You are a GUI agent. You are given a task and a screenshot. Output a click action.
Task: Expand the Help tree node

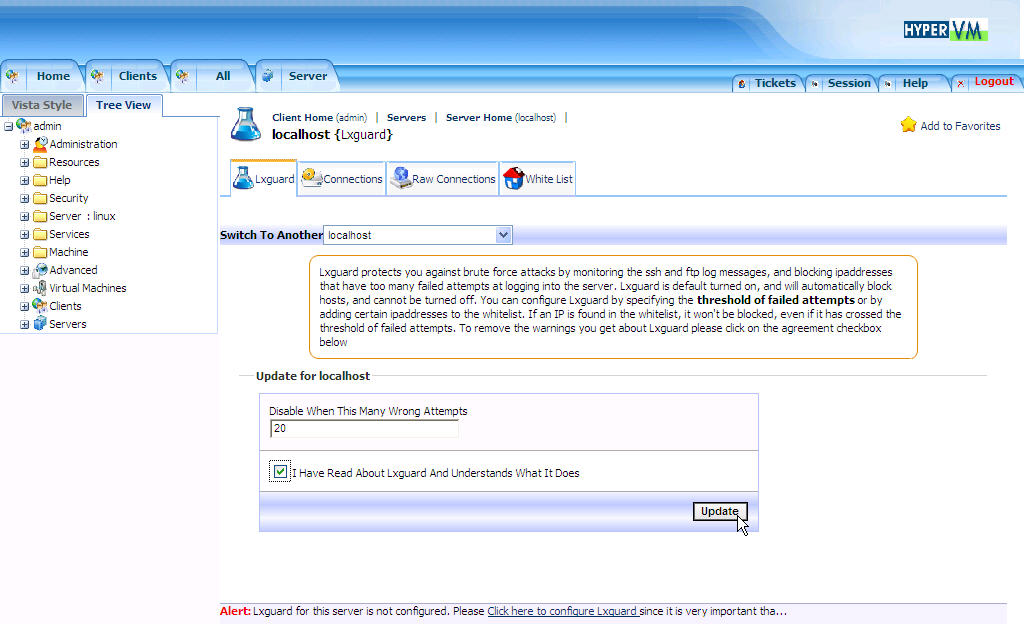pos(24,180)
